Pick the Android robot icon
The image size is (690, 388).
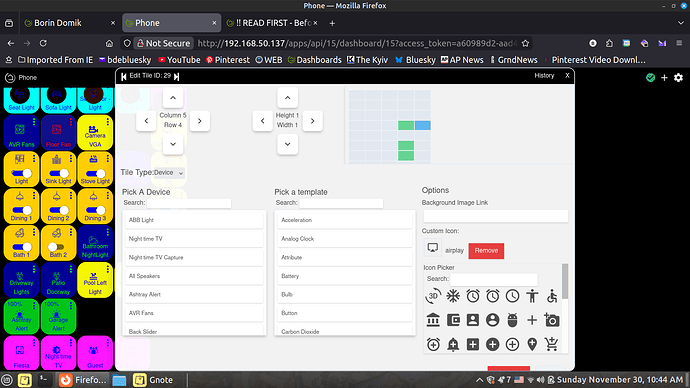pyautogui.click(x=512, y=320)
